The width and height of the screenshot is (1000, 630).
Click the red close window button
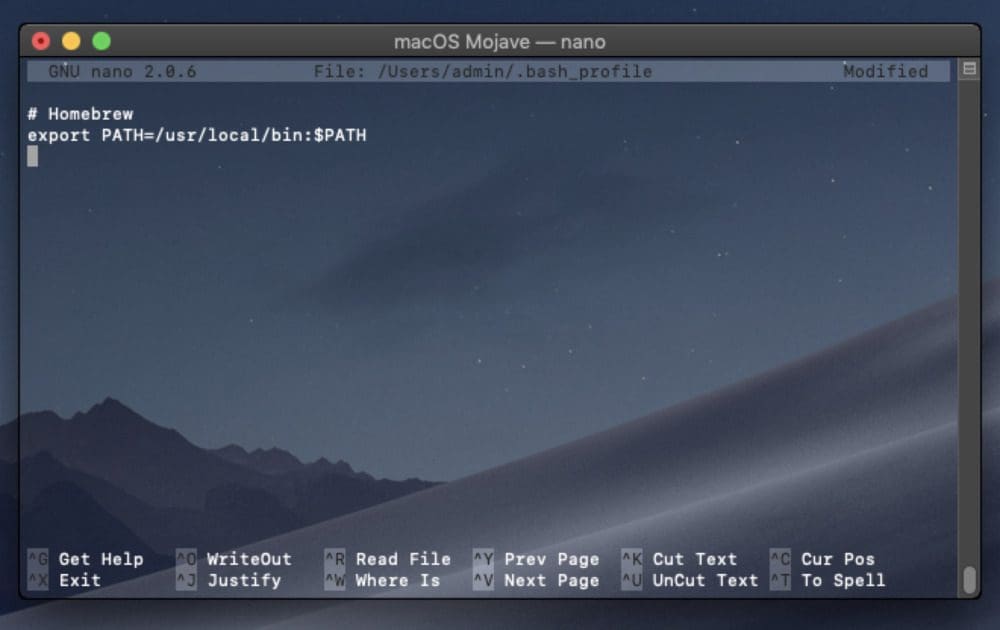point(41,41)
